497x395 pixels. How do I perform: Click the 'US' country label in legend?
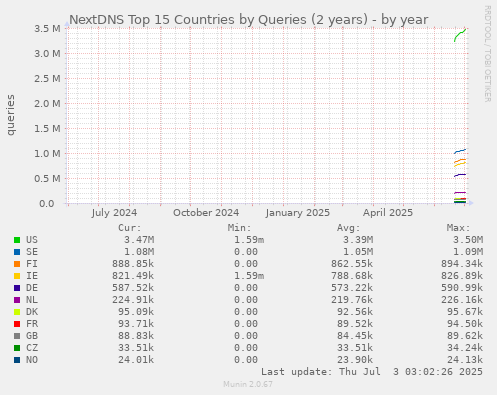[32, 240]
